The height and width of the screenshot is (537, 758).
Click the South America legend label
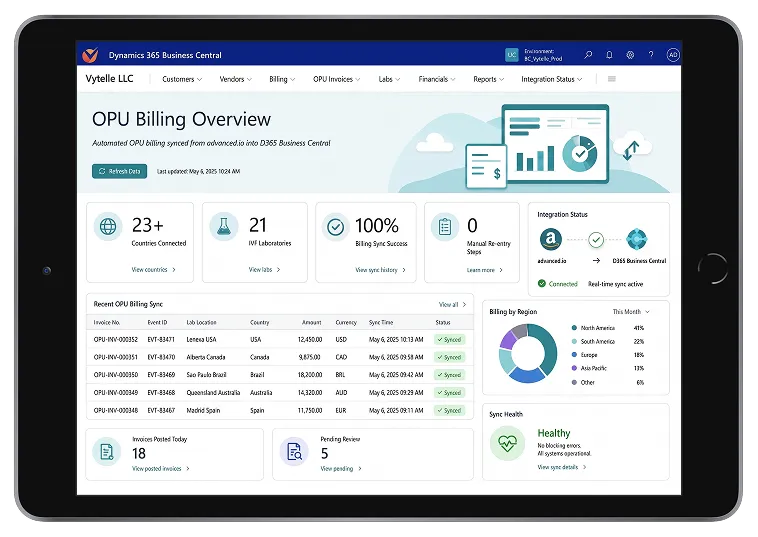pos(598,341)
